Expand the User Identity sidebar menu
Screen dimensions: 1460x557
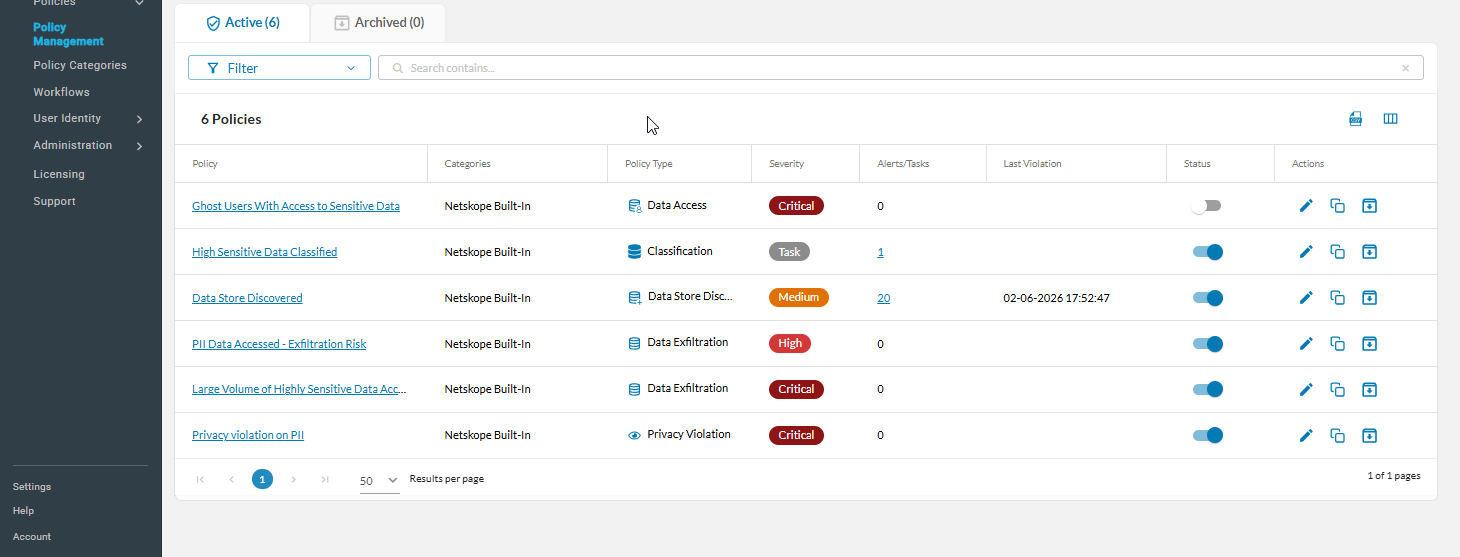tap(88, 118)
